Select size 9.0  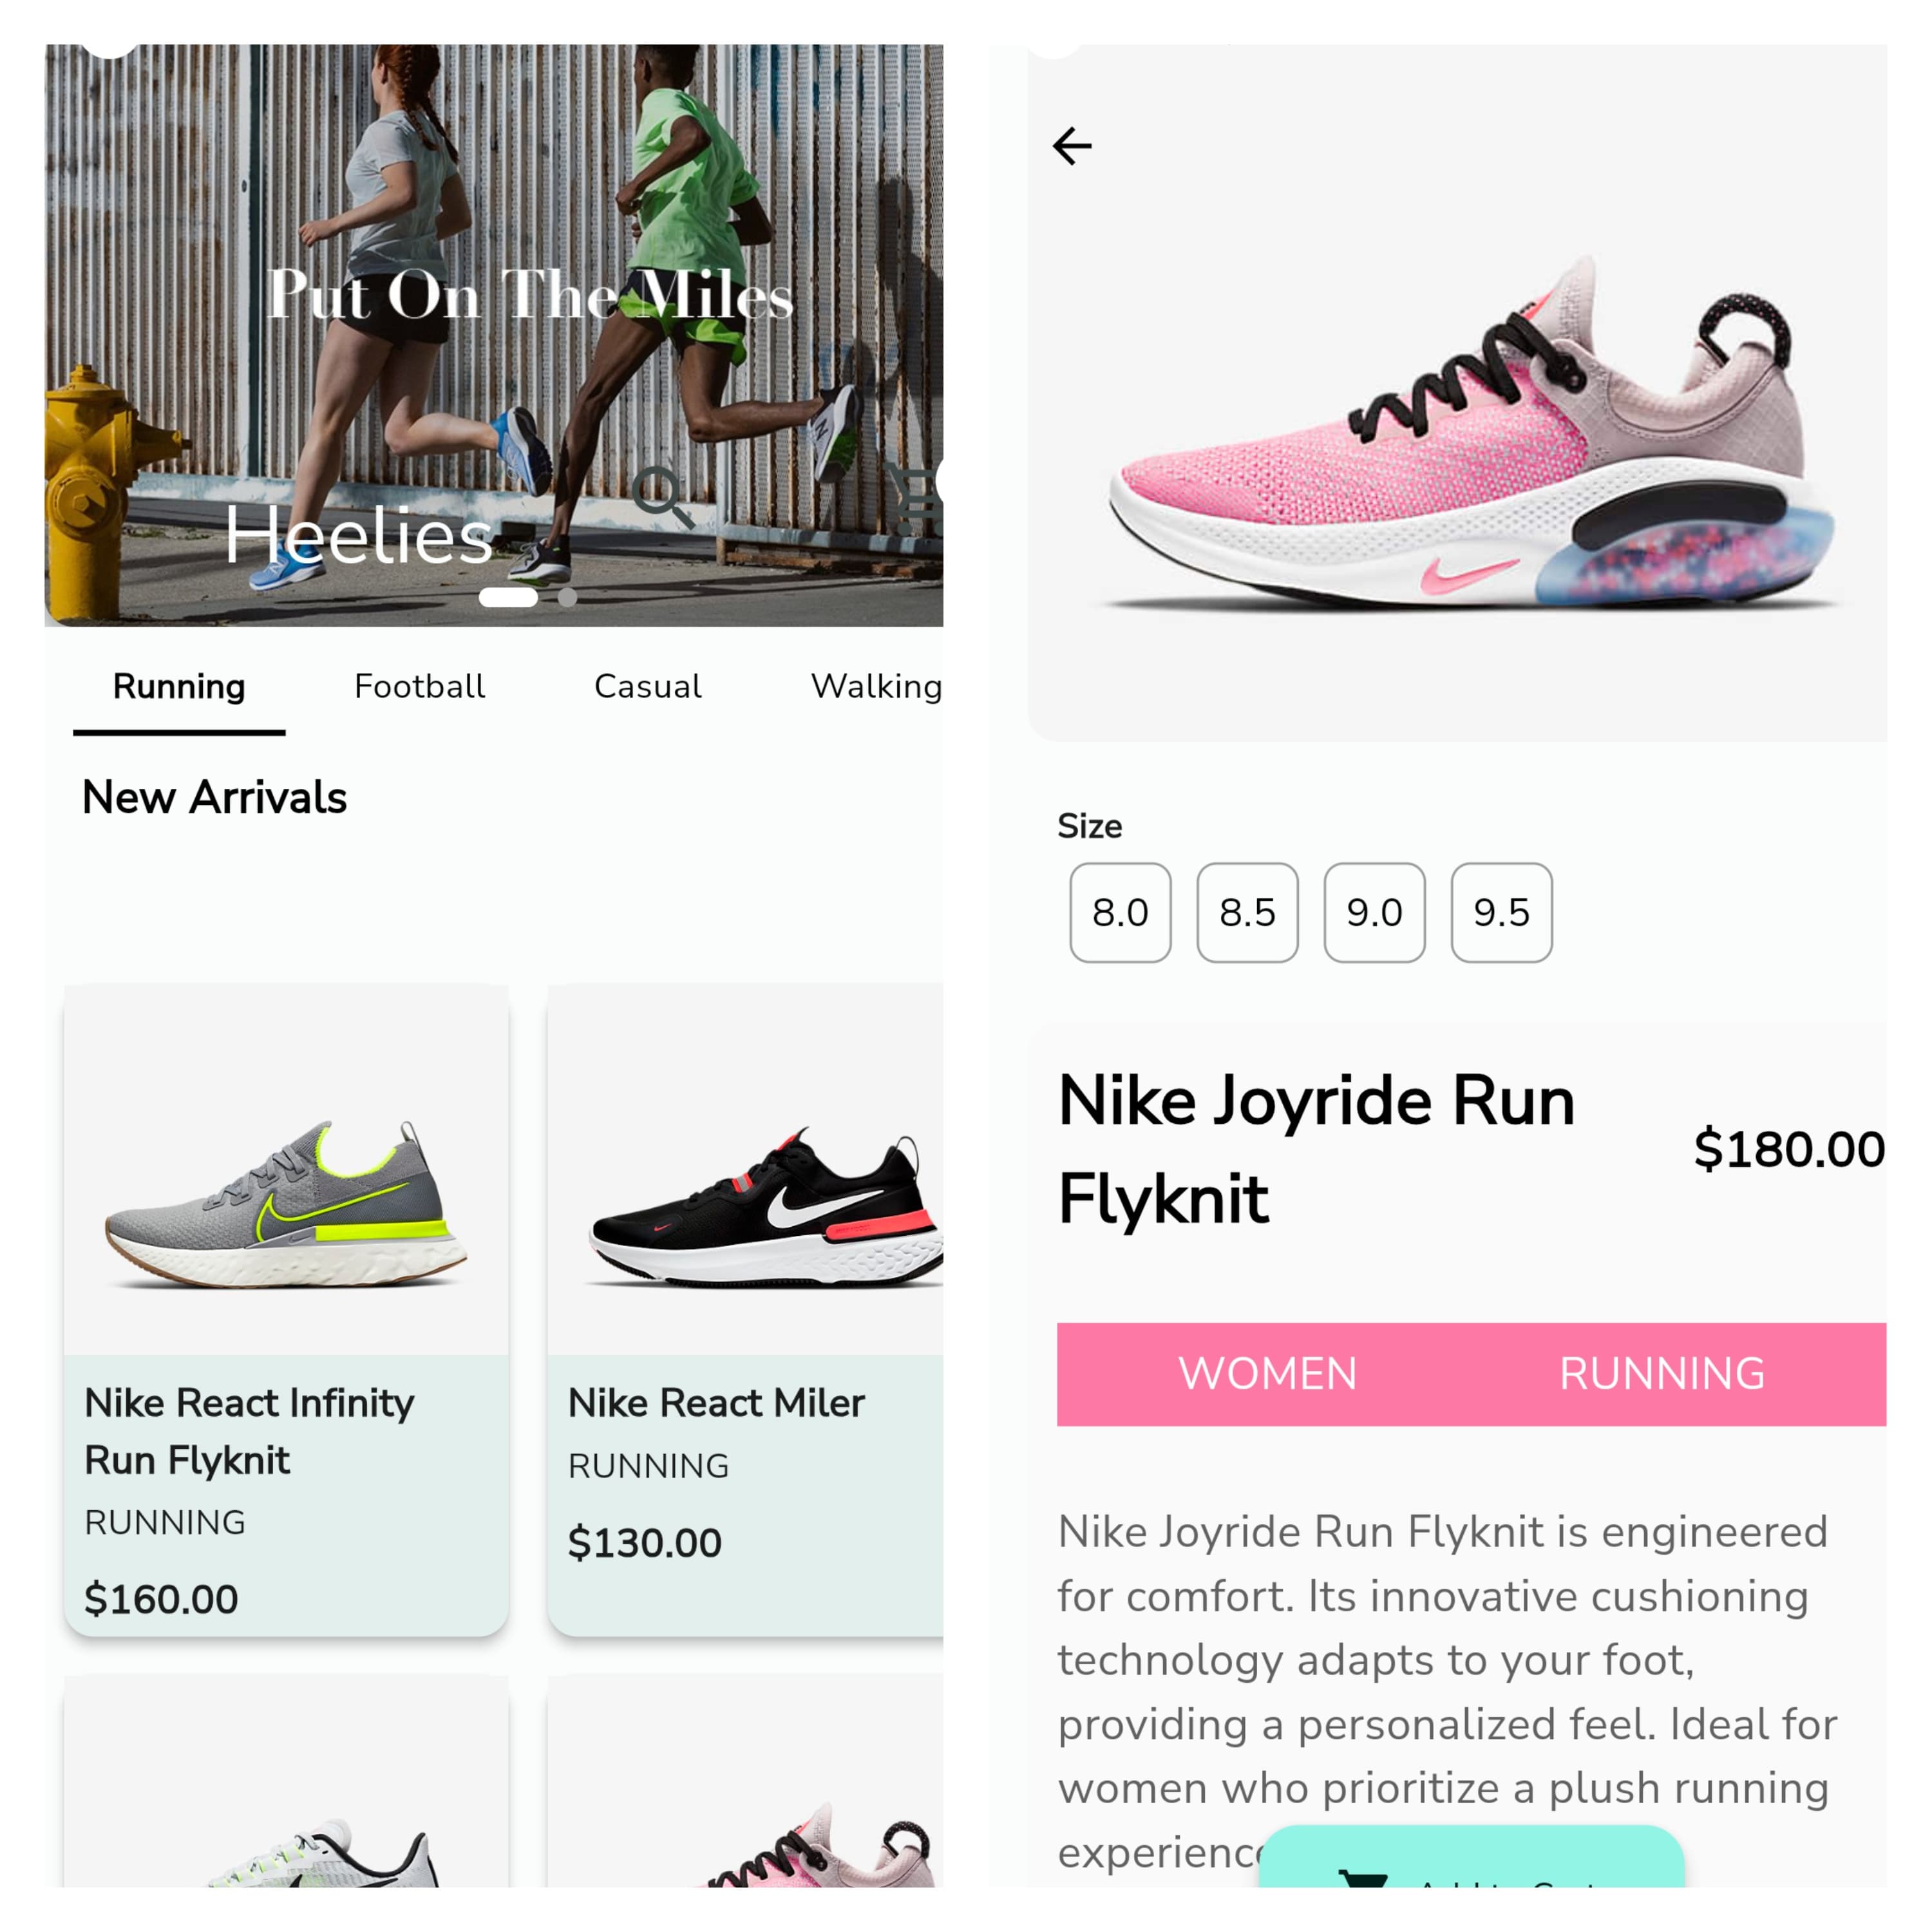tap(1373, 912)
